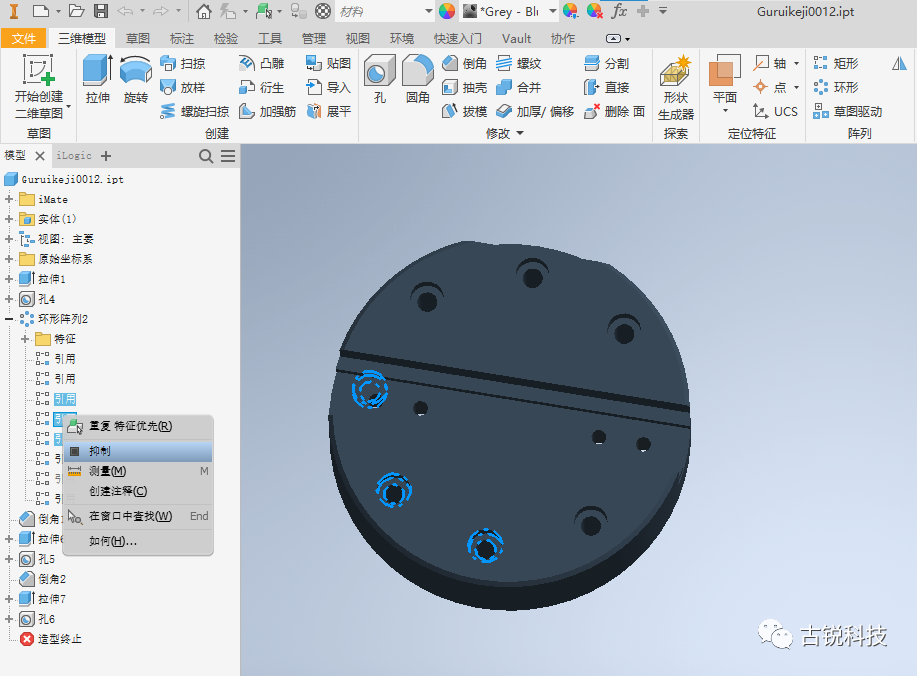Expand the 实体(1) folder
The height and width of the screenshot is (676, 917).
(9, 219)
